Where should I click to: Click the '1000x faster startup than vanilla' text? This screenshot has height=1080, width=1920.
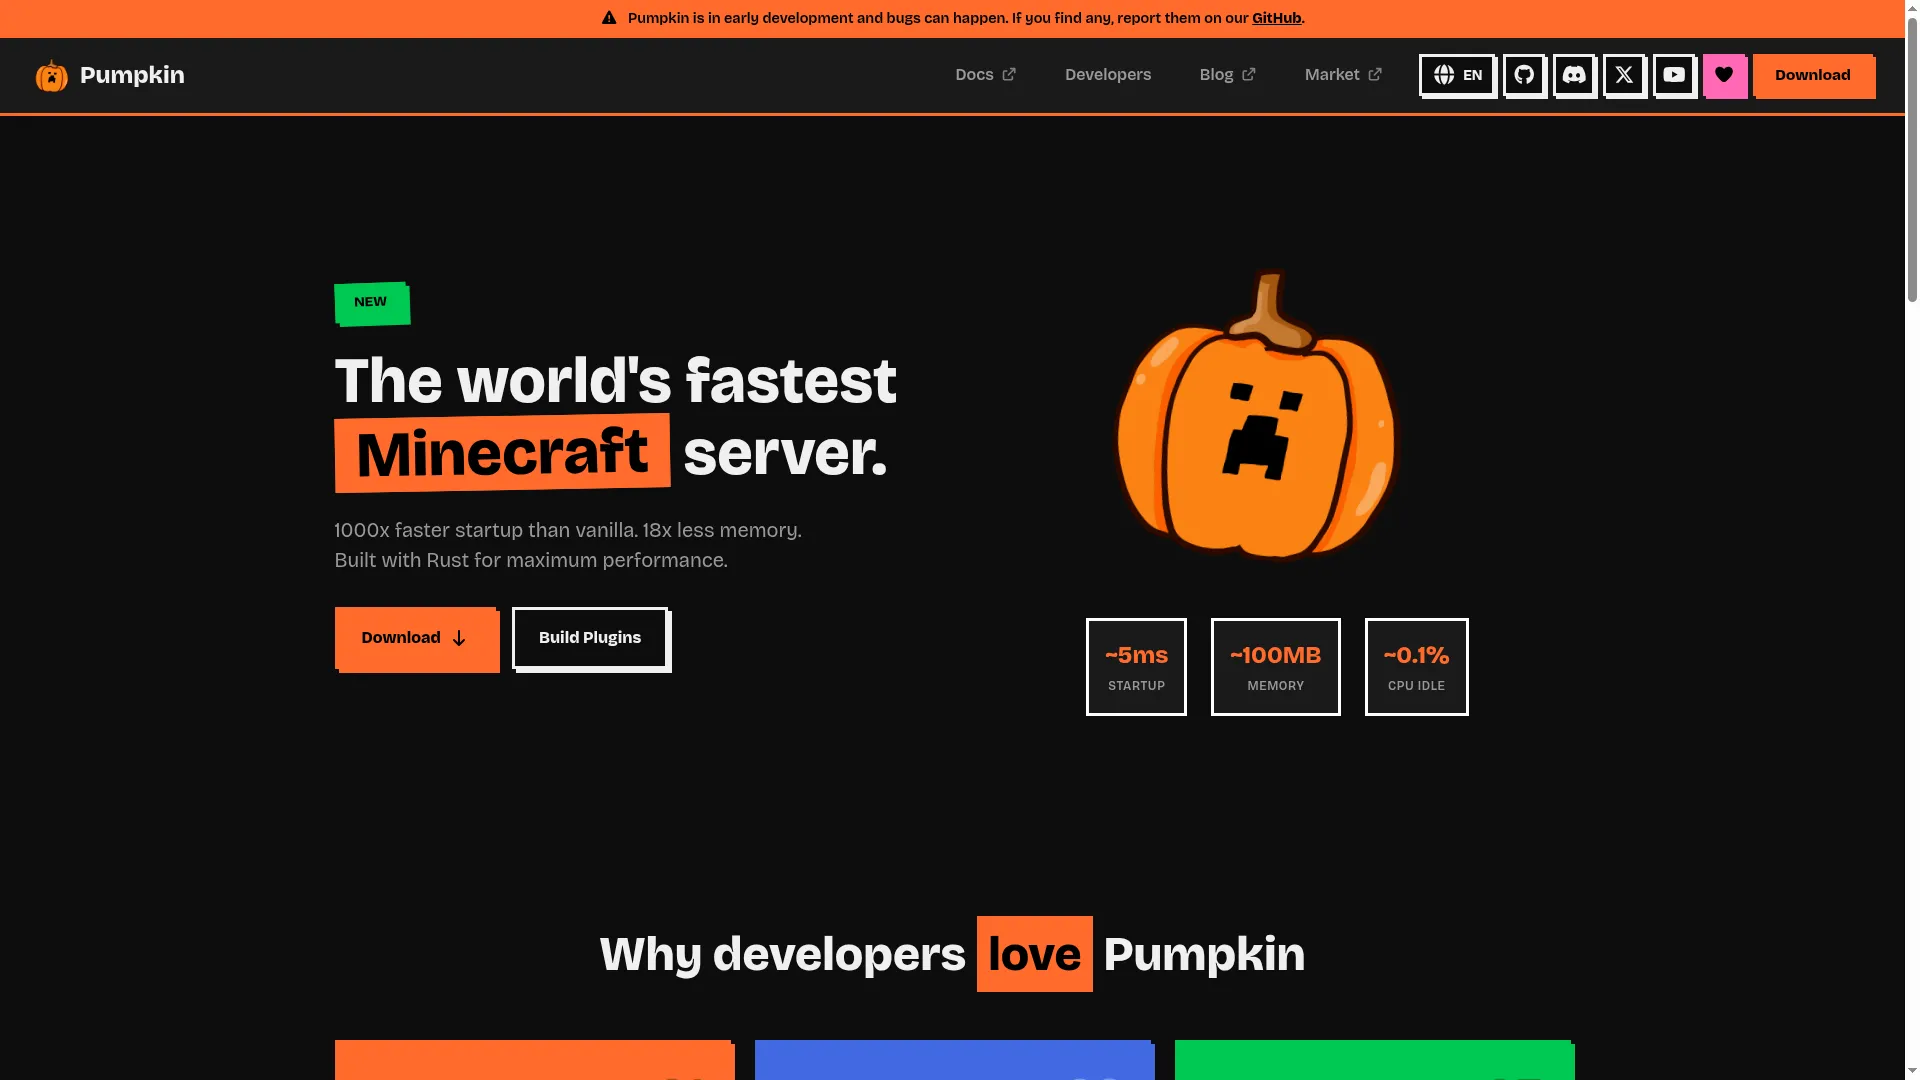[x=485, y=530]
